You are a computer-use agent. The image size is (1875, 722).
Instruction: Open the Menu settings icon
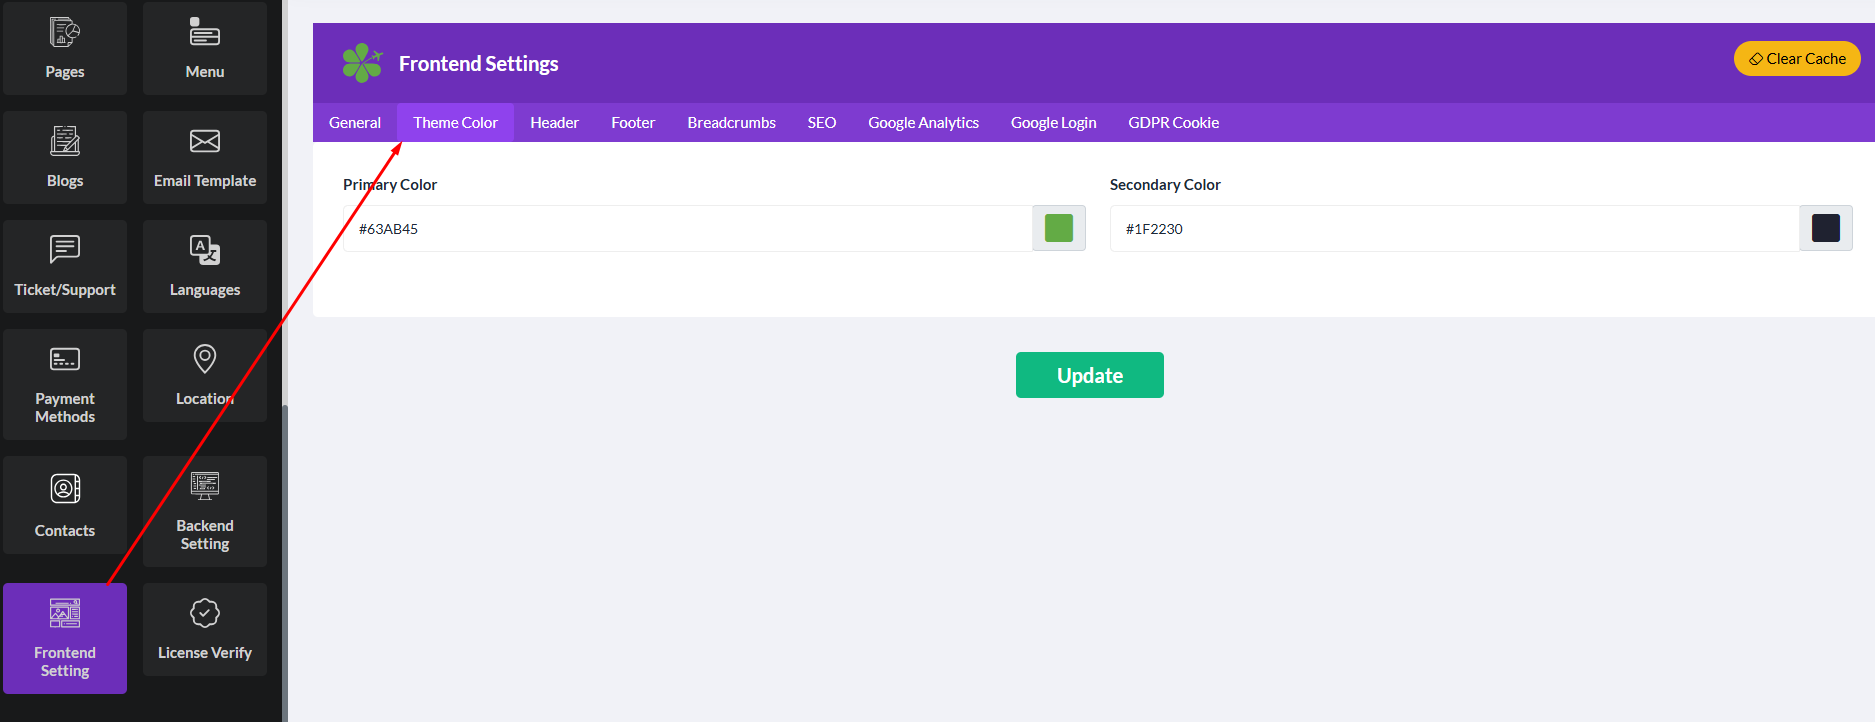(x=205, y=34)
